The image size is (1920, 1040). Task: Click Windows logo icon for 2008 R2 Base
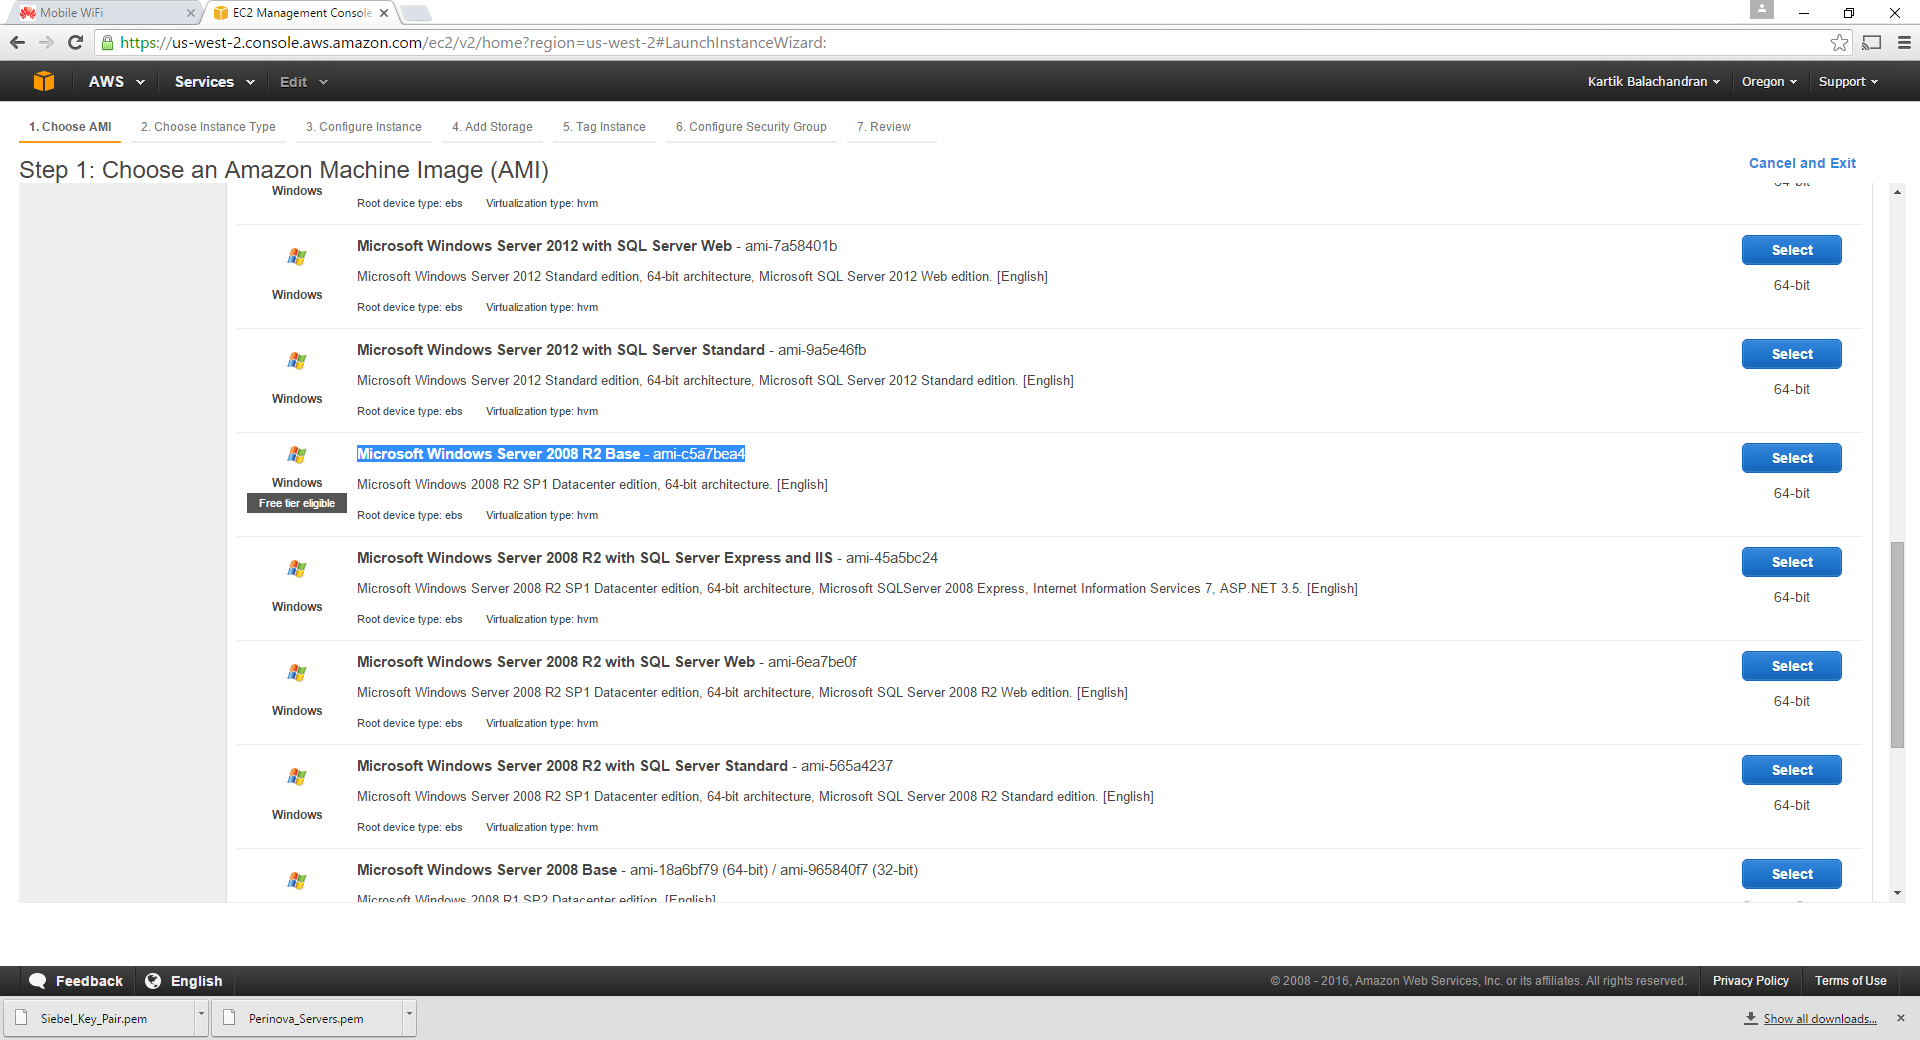(297, 455)
